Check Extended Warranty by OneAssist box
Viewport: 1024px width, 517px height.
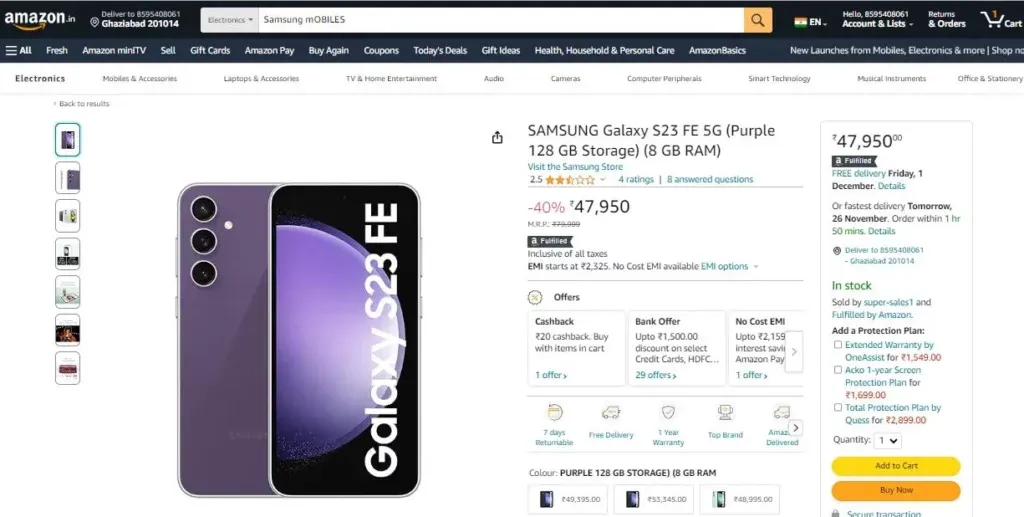click(x=838, y=345)
